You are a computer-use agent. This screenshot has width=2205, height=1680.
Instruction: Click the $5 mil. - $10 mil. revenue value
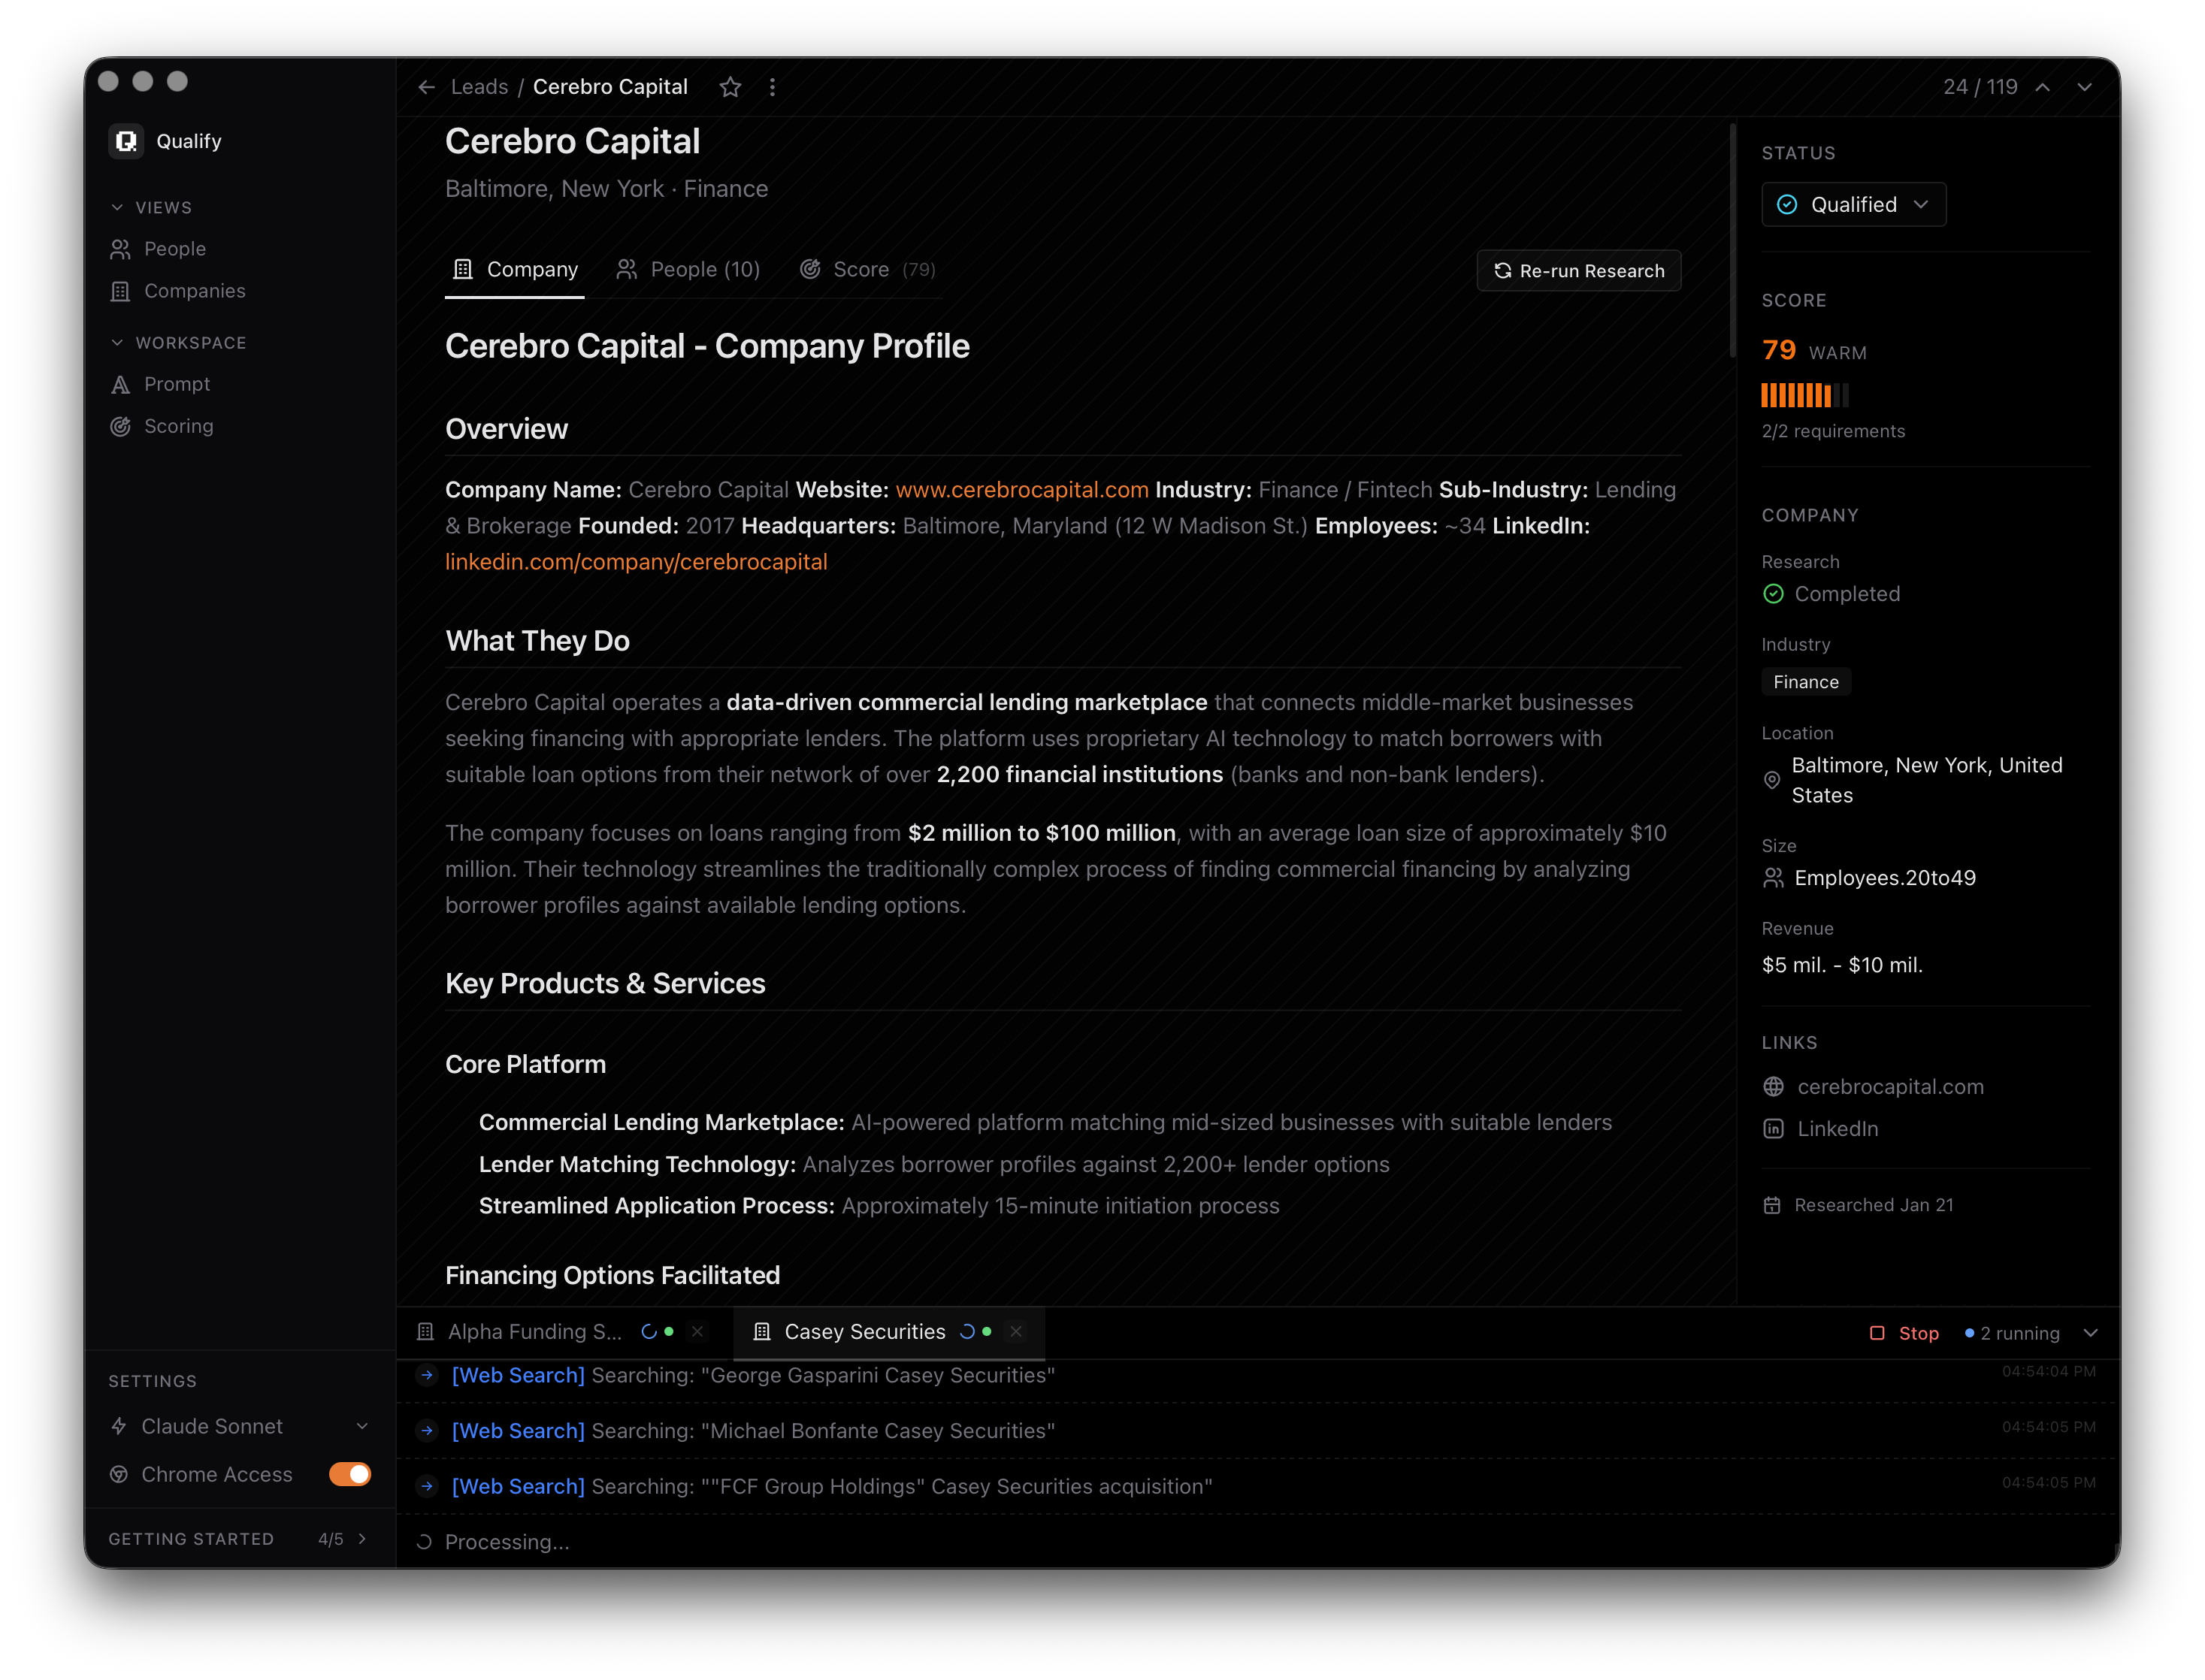pyautogui.click(x=1842, y=966)
